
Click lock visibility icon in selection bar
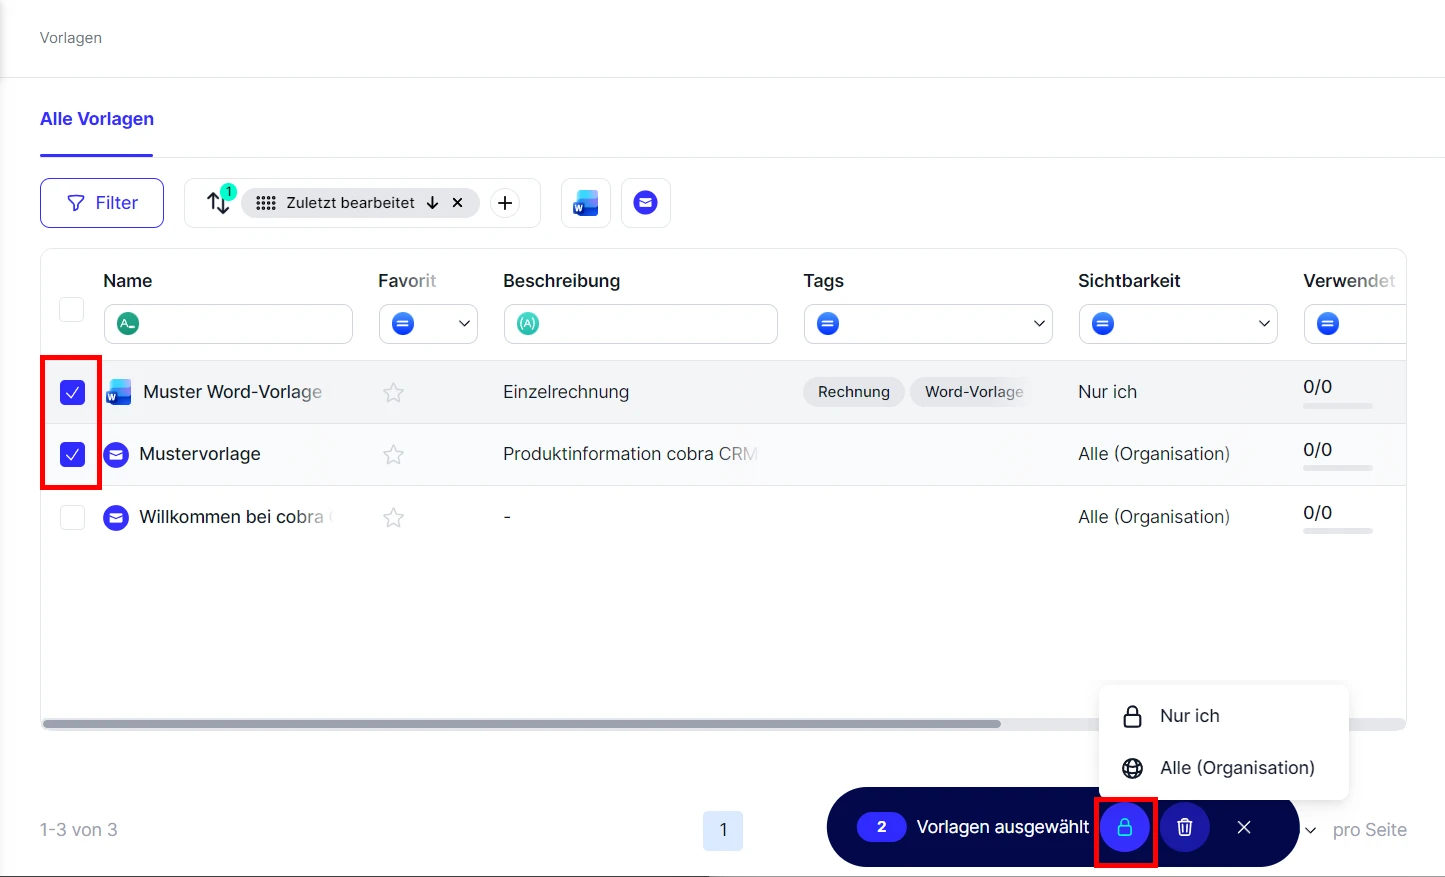click(x=1125, y=828)
